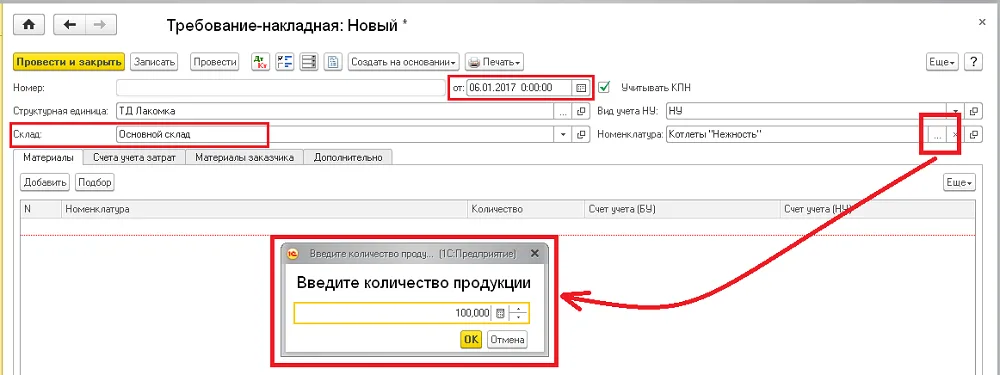
Task: Open the calendar icon next to the date
Action: click(x=581, y=87)
